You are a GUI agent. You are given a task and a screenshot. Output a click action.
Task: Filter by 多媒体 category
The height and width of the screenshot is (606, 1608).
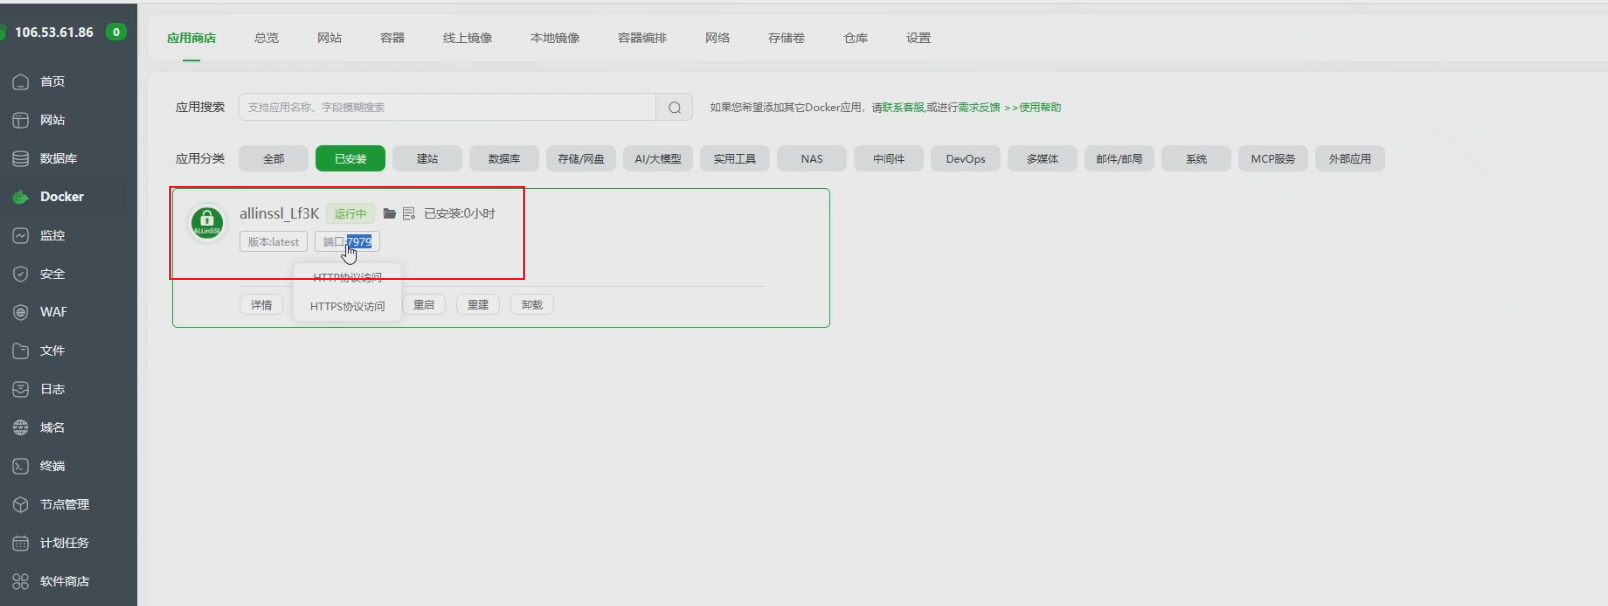[x=1043, y=159]
